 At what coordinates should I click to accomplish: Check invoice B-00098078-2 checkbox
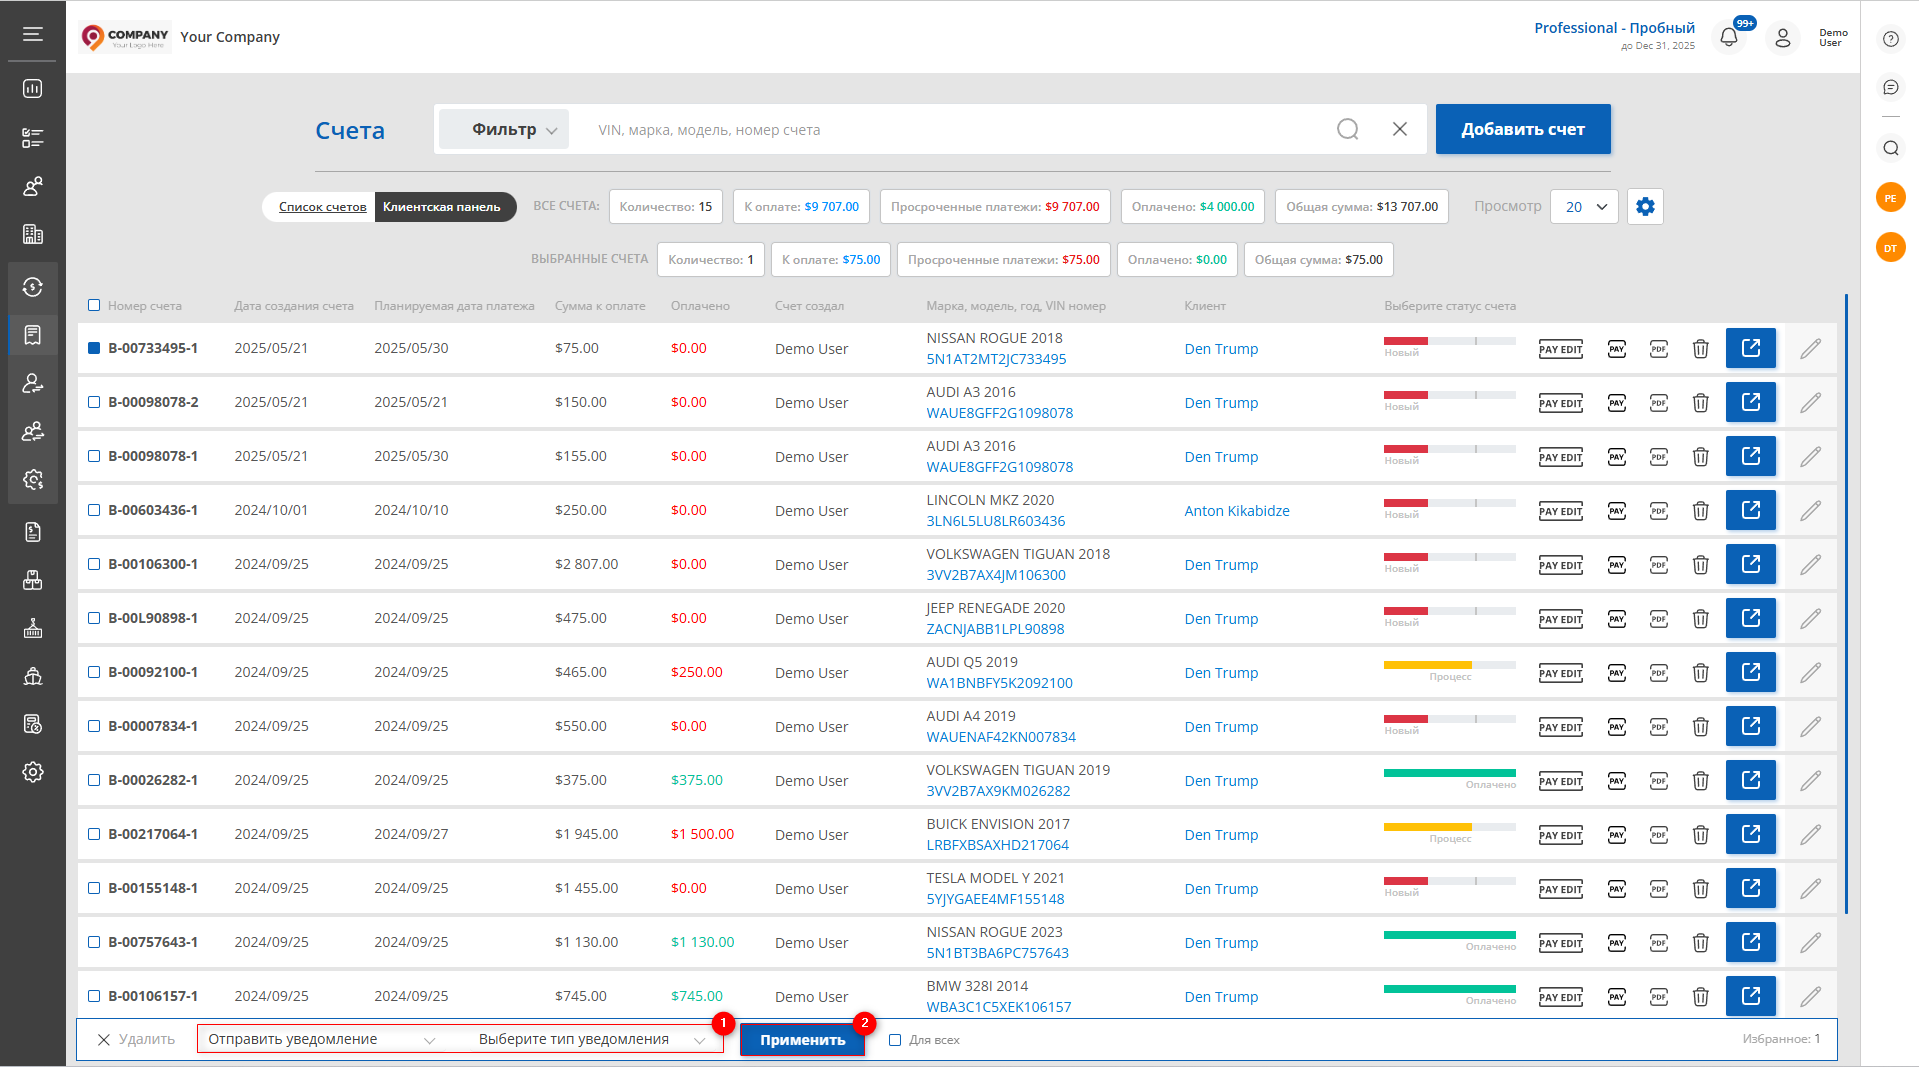pyautogui.click(x=94, y=402)
